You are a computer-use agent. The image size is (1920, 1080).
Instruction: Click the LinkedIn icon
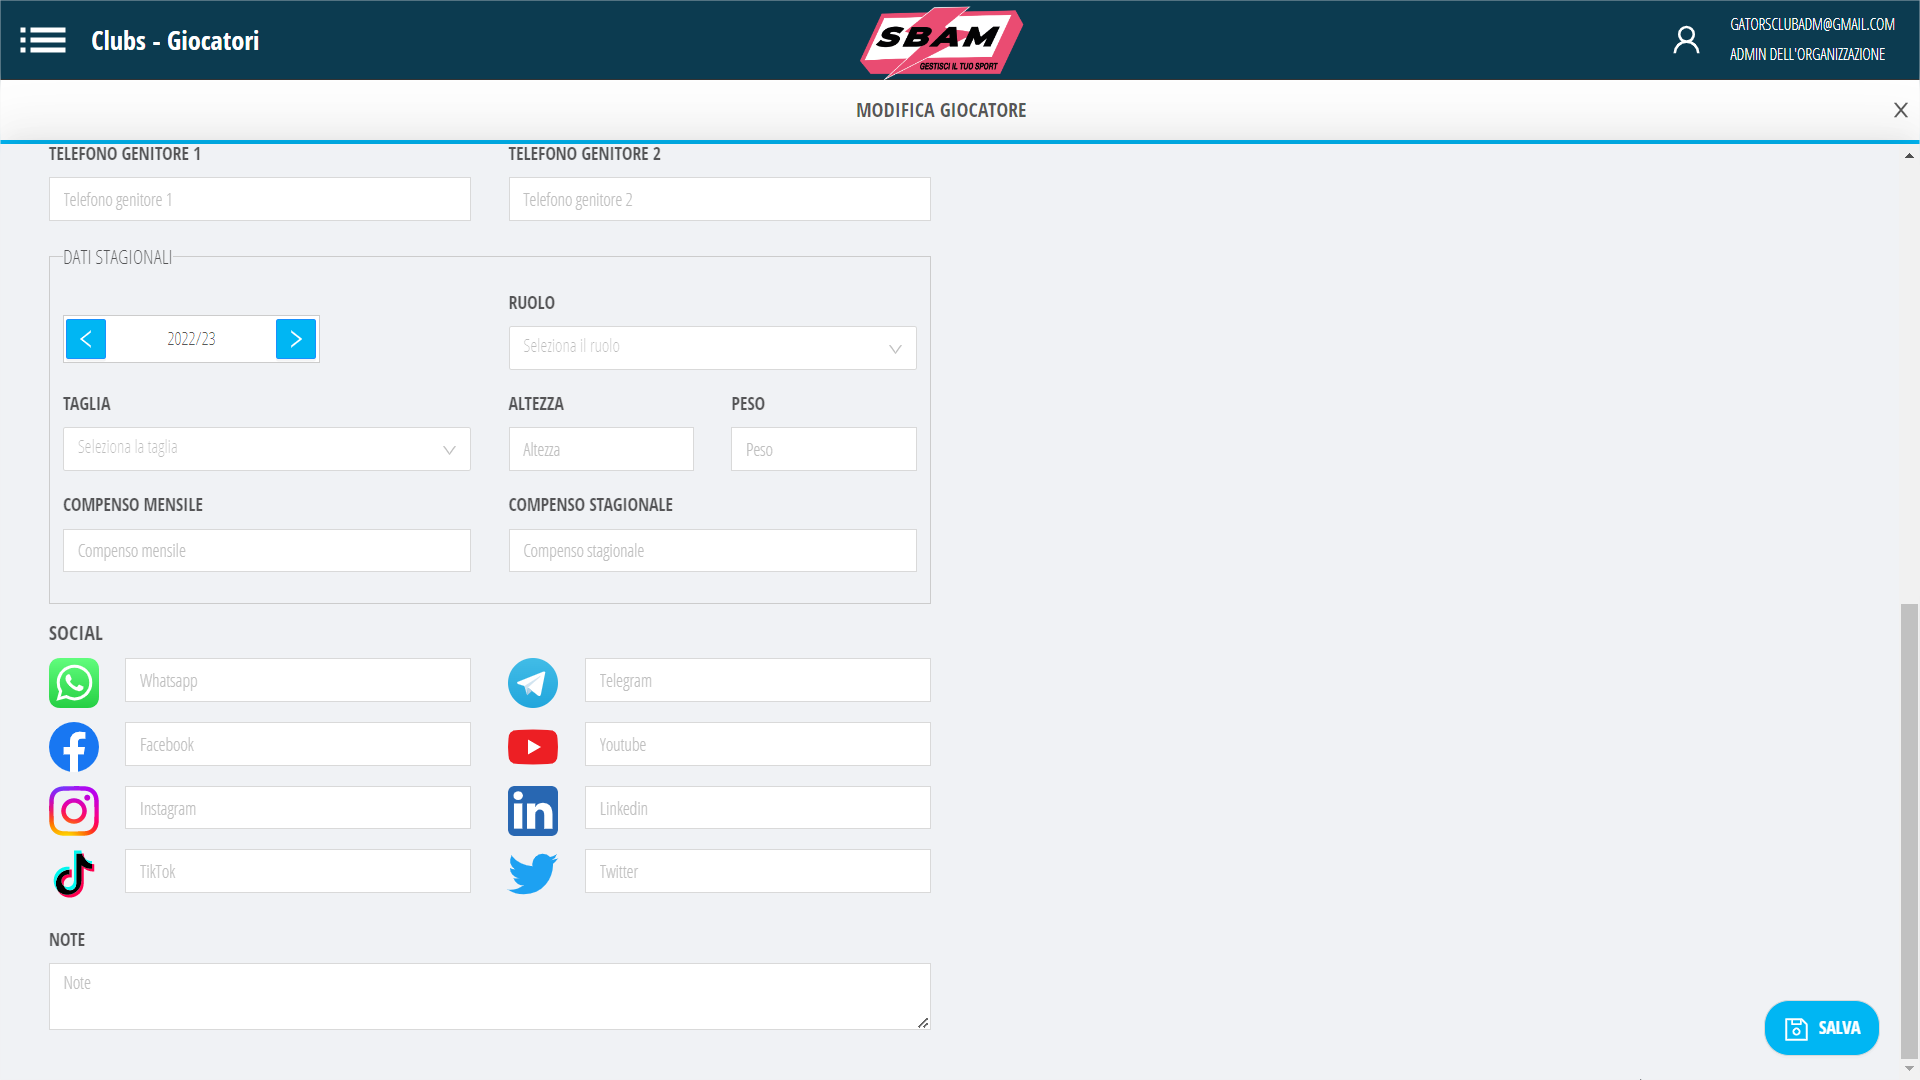tap(533, 811)
